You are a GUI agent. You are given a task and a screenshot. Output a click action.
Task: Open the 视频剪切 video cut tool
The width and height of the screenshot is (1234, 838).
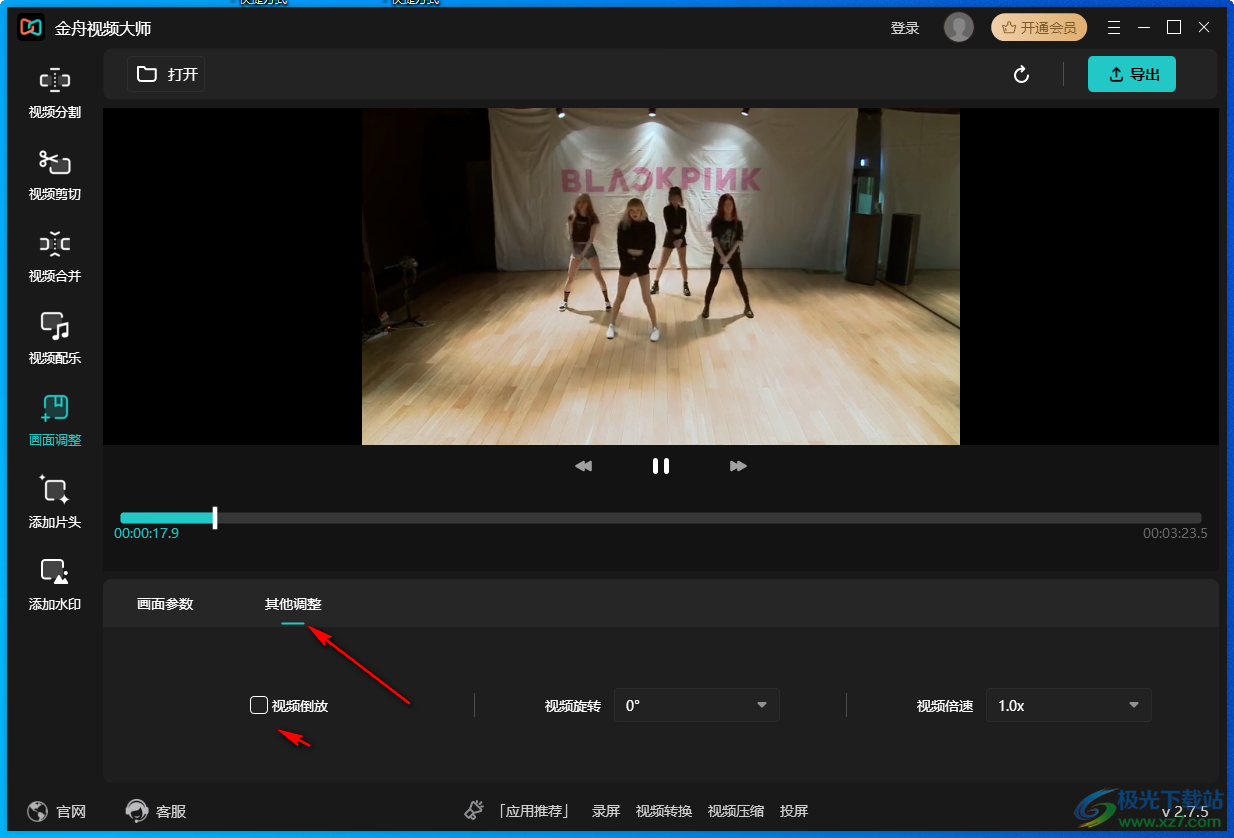coord(55,175)
